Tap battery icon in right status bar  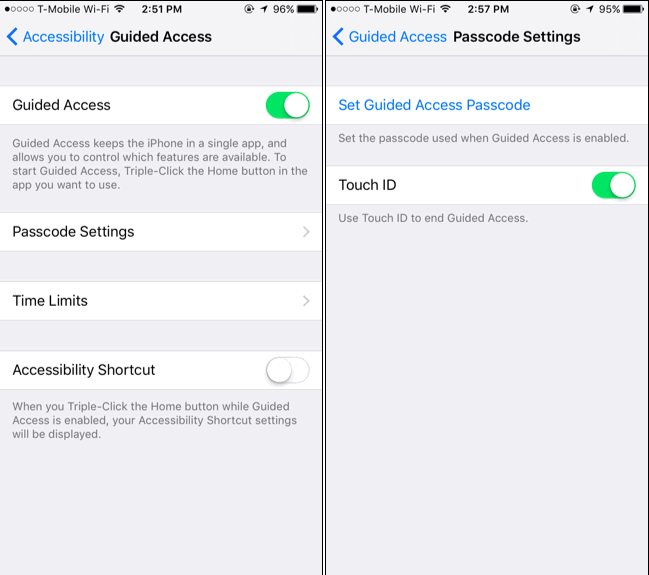pos(633,9)
